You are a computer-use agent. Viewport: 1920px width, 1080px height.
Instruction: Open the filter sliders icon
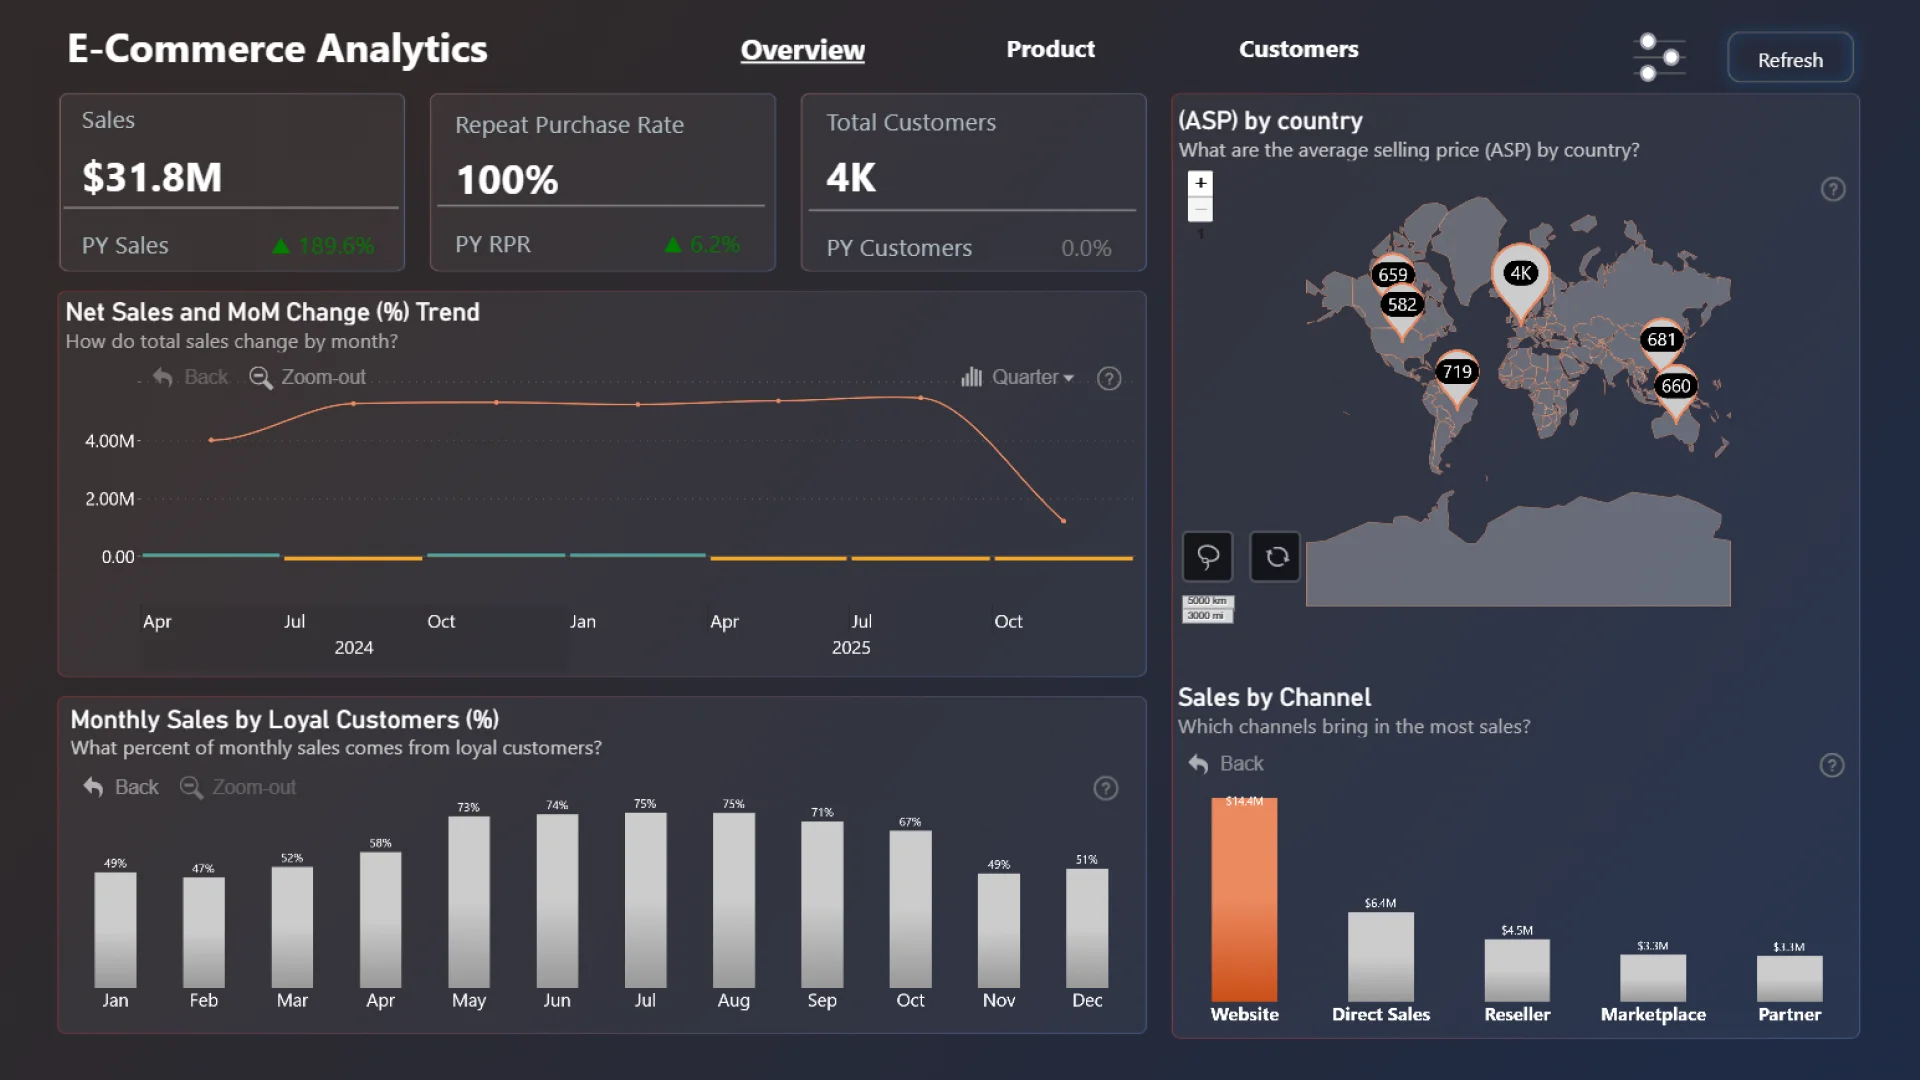pos(1659,57)
